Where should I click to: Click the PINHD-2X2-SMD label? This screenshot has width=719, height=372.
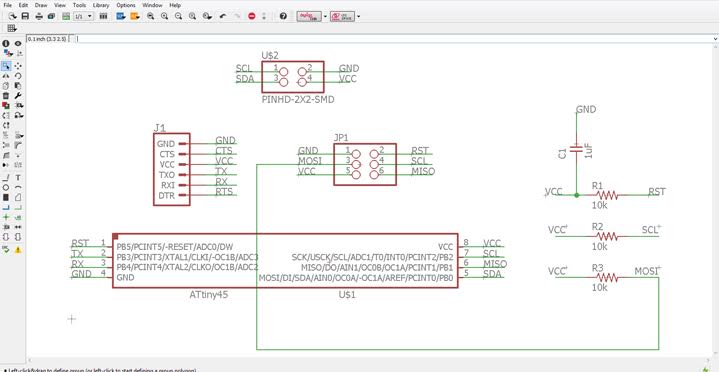(298, 99)
